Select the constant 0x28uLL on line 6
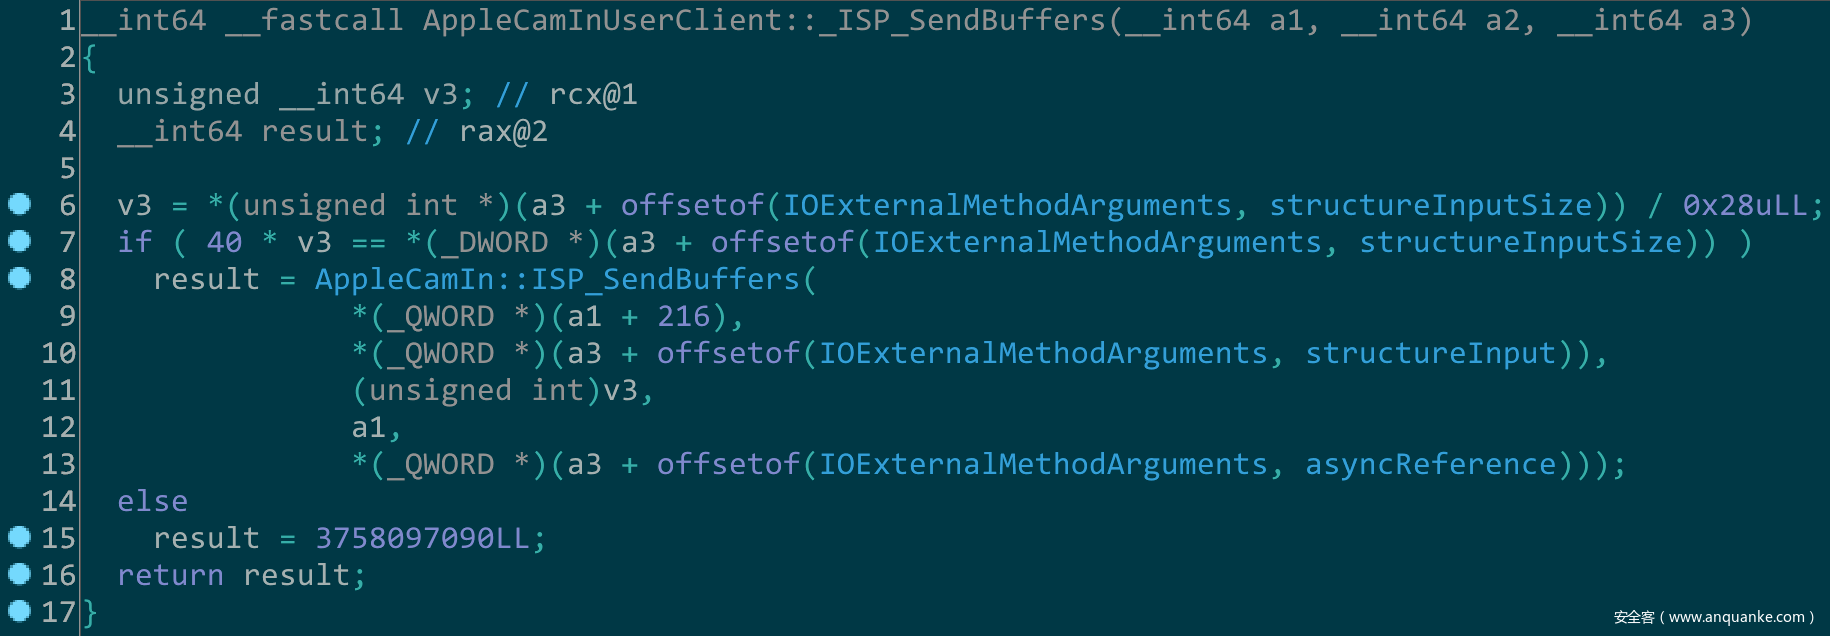The image size is (1830, 636). click(x=1745, y=205)
